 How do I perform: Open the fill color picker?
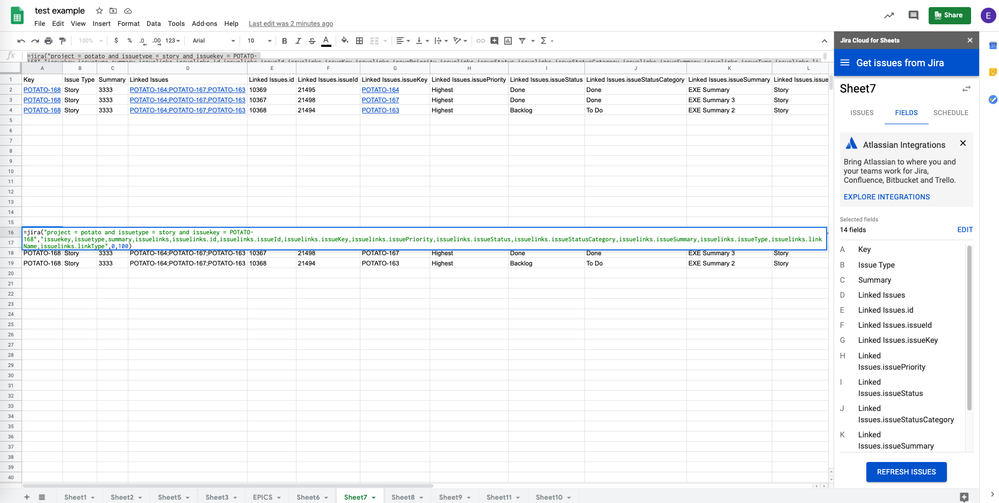(345, 41)
